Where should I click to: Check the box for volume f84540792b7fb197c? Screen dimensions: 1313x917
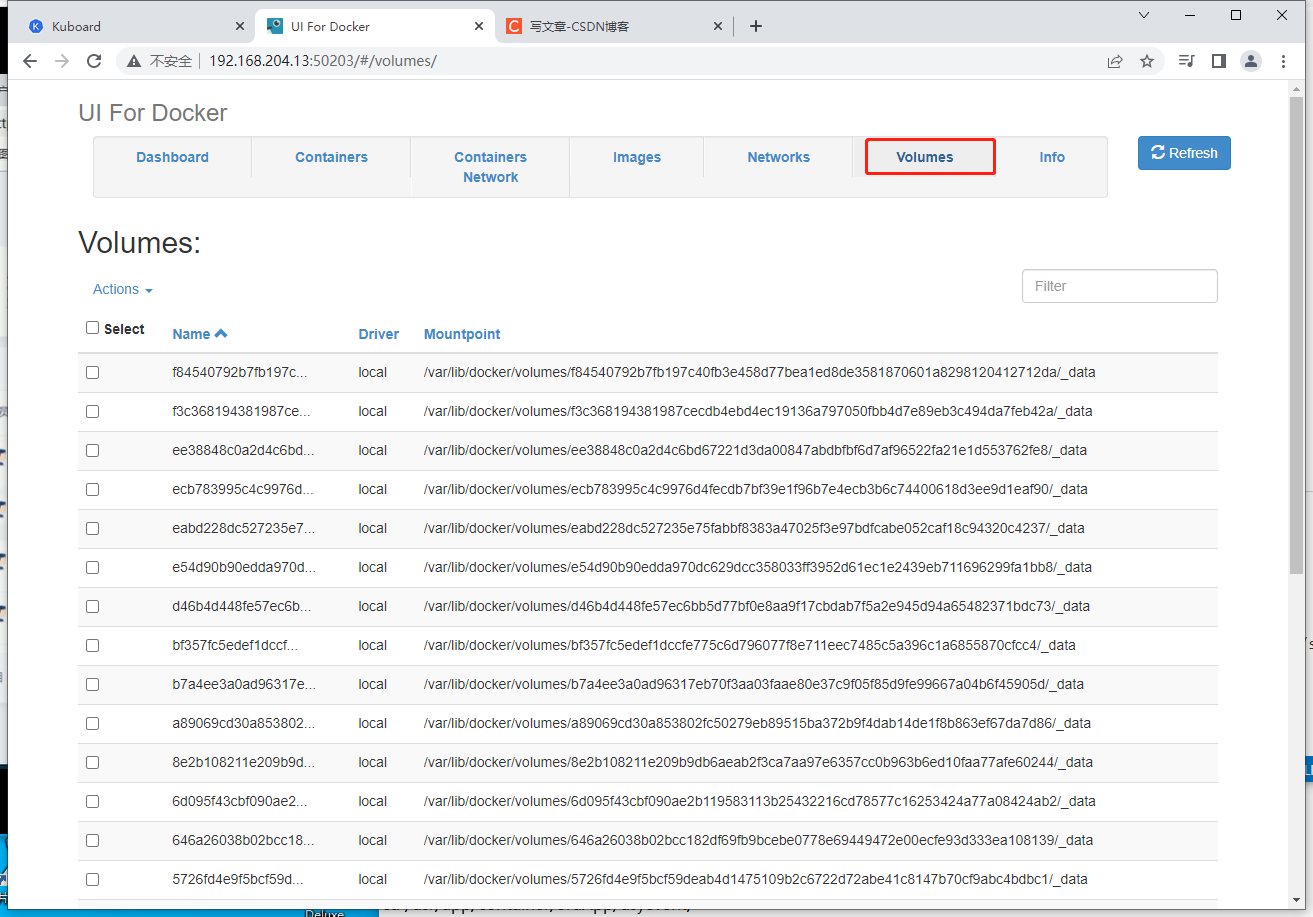pos(93,372)
